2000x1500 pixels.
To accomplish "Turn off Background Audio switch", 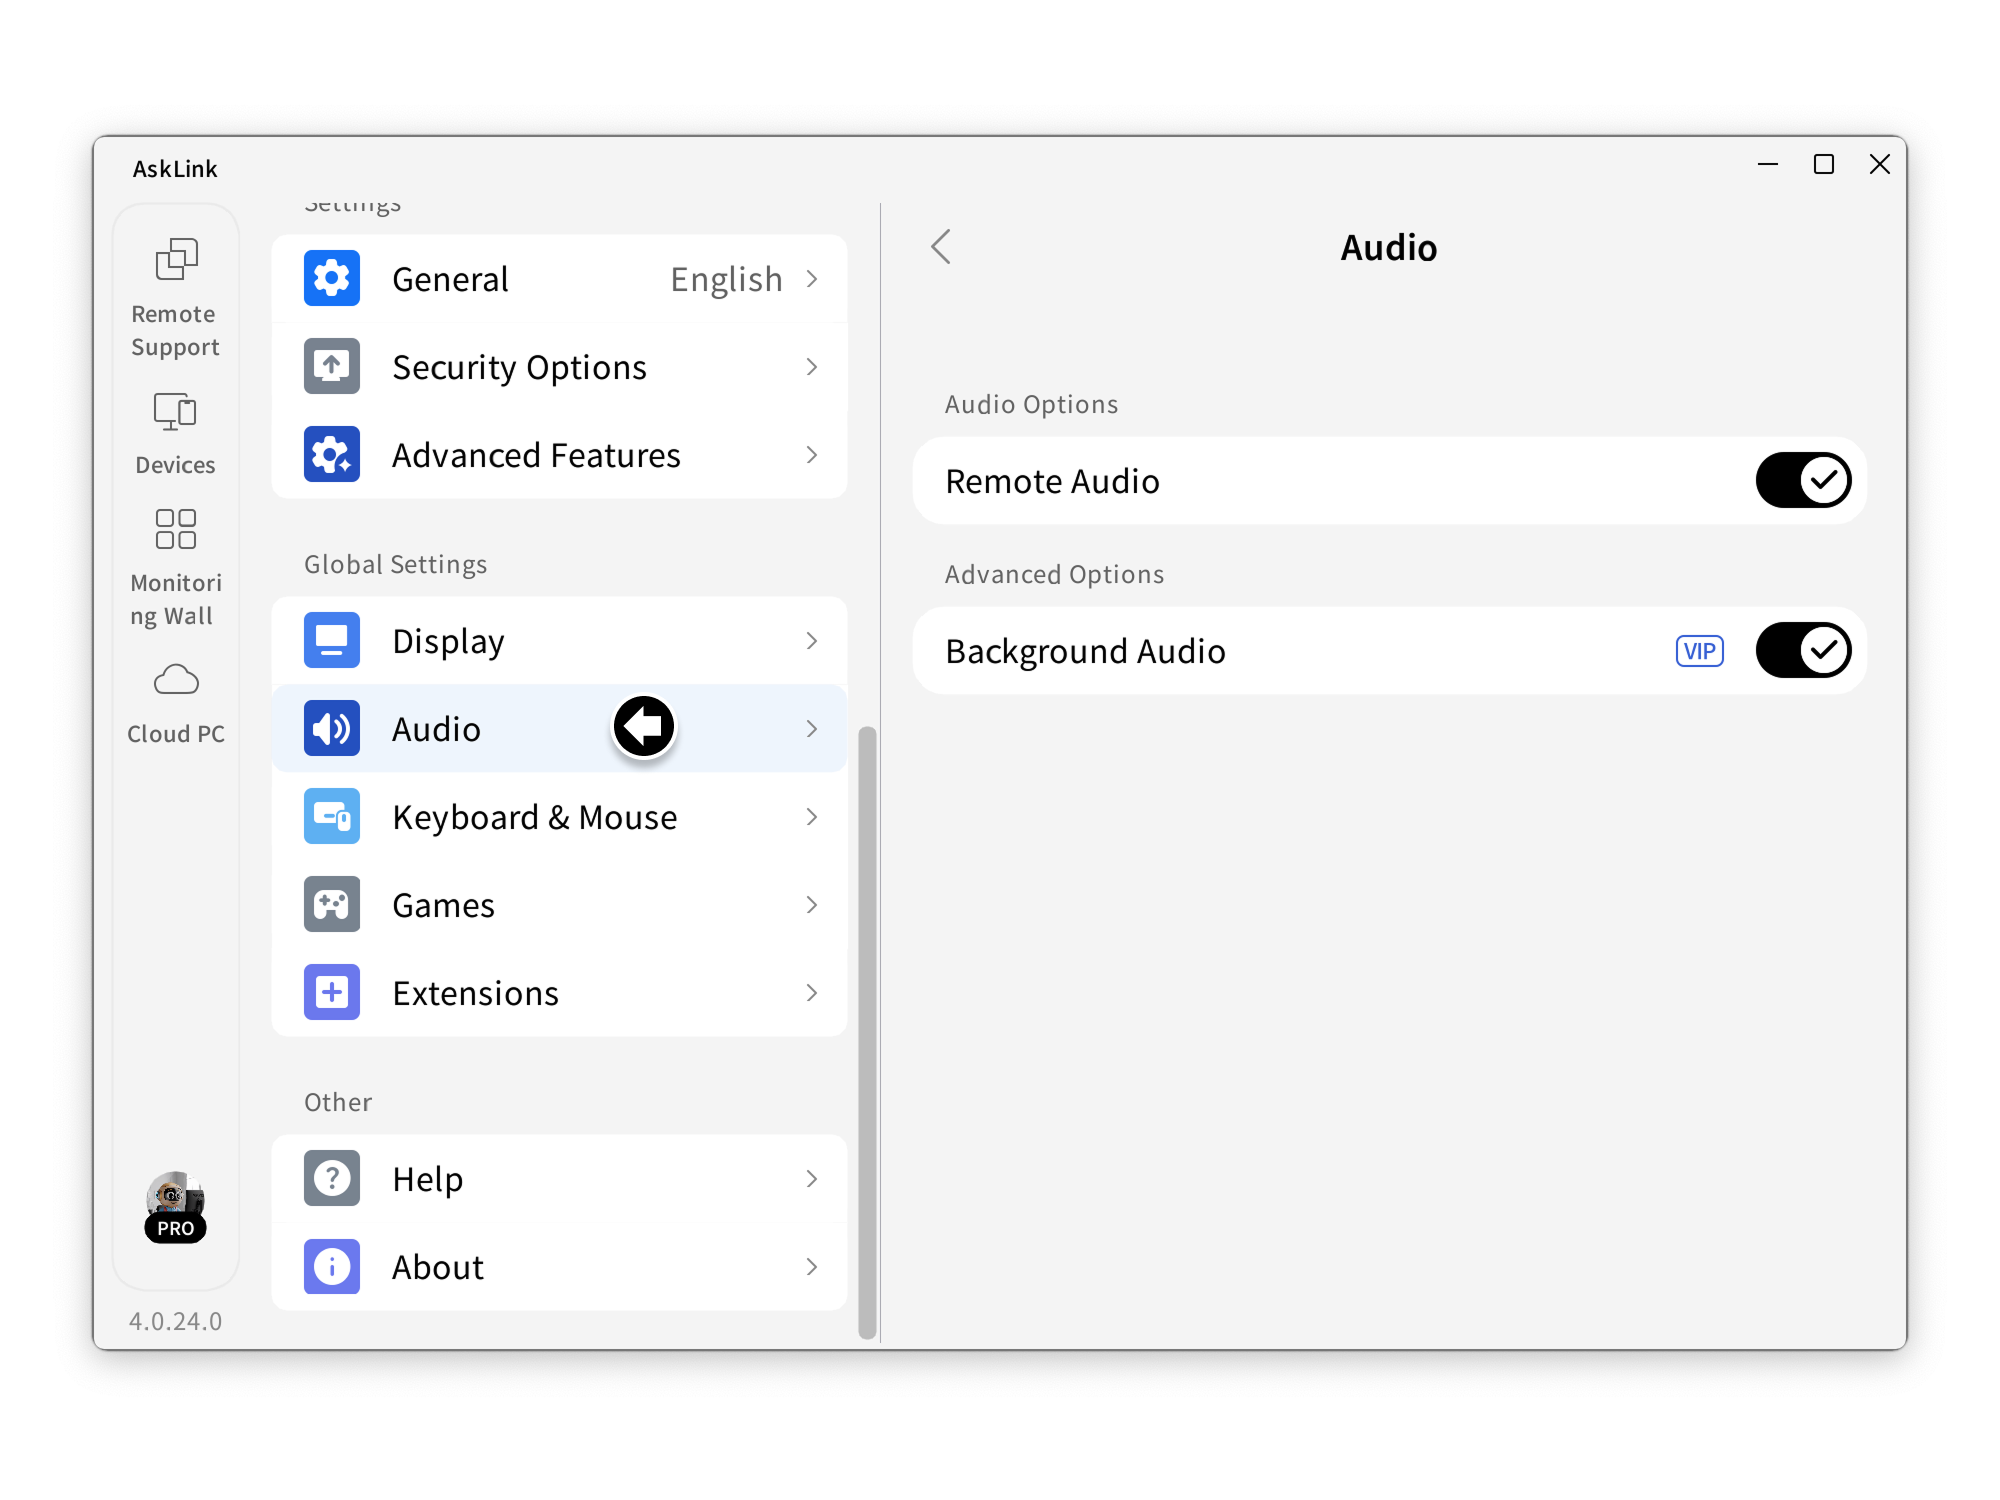I will pos(1803,651).
